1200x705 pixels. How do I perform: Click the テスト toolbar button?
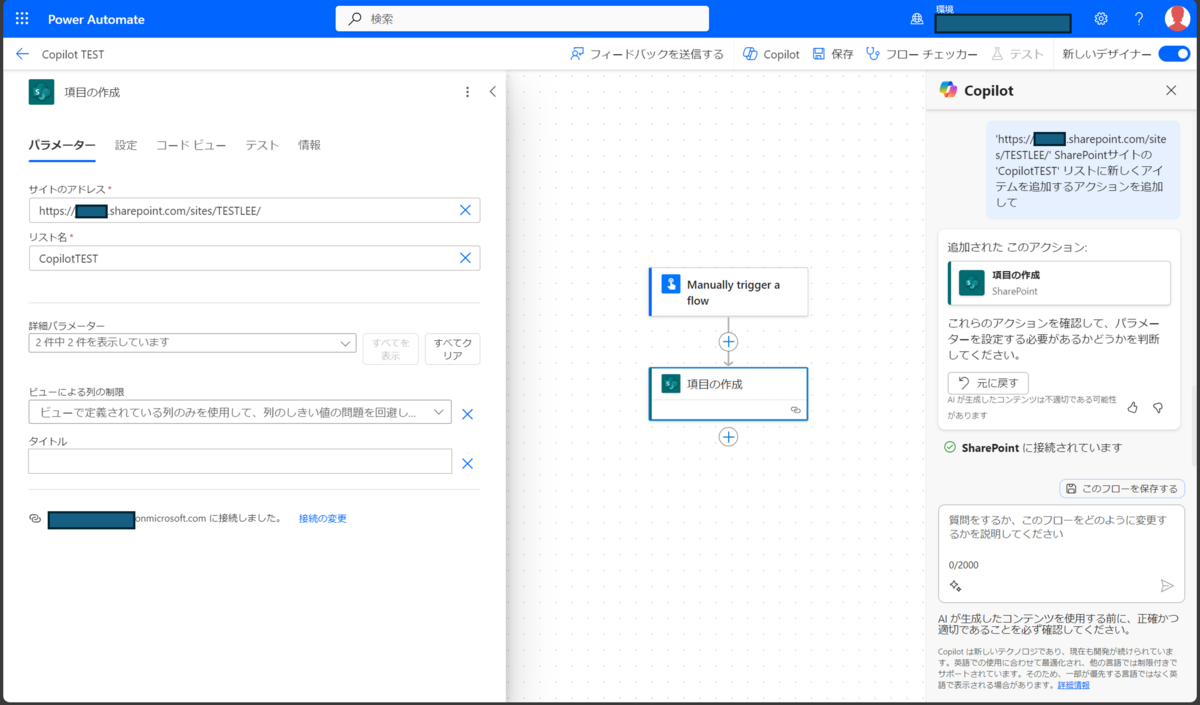click(x=1017, y=54)
